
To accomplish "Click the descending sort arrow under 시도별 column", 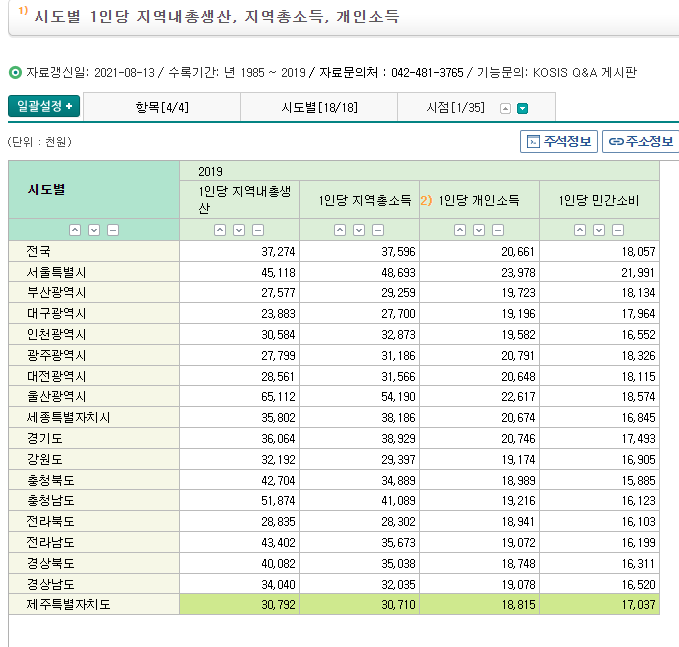I will click(x=93, y=230).
